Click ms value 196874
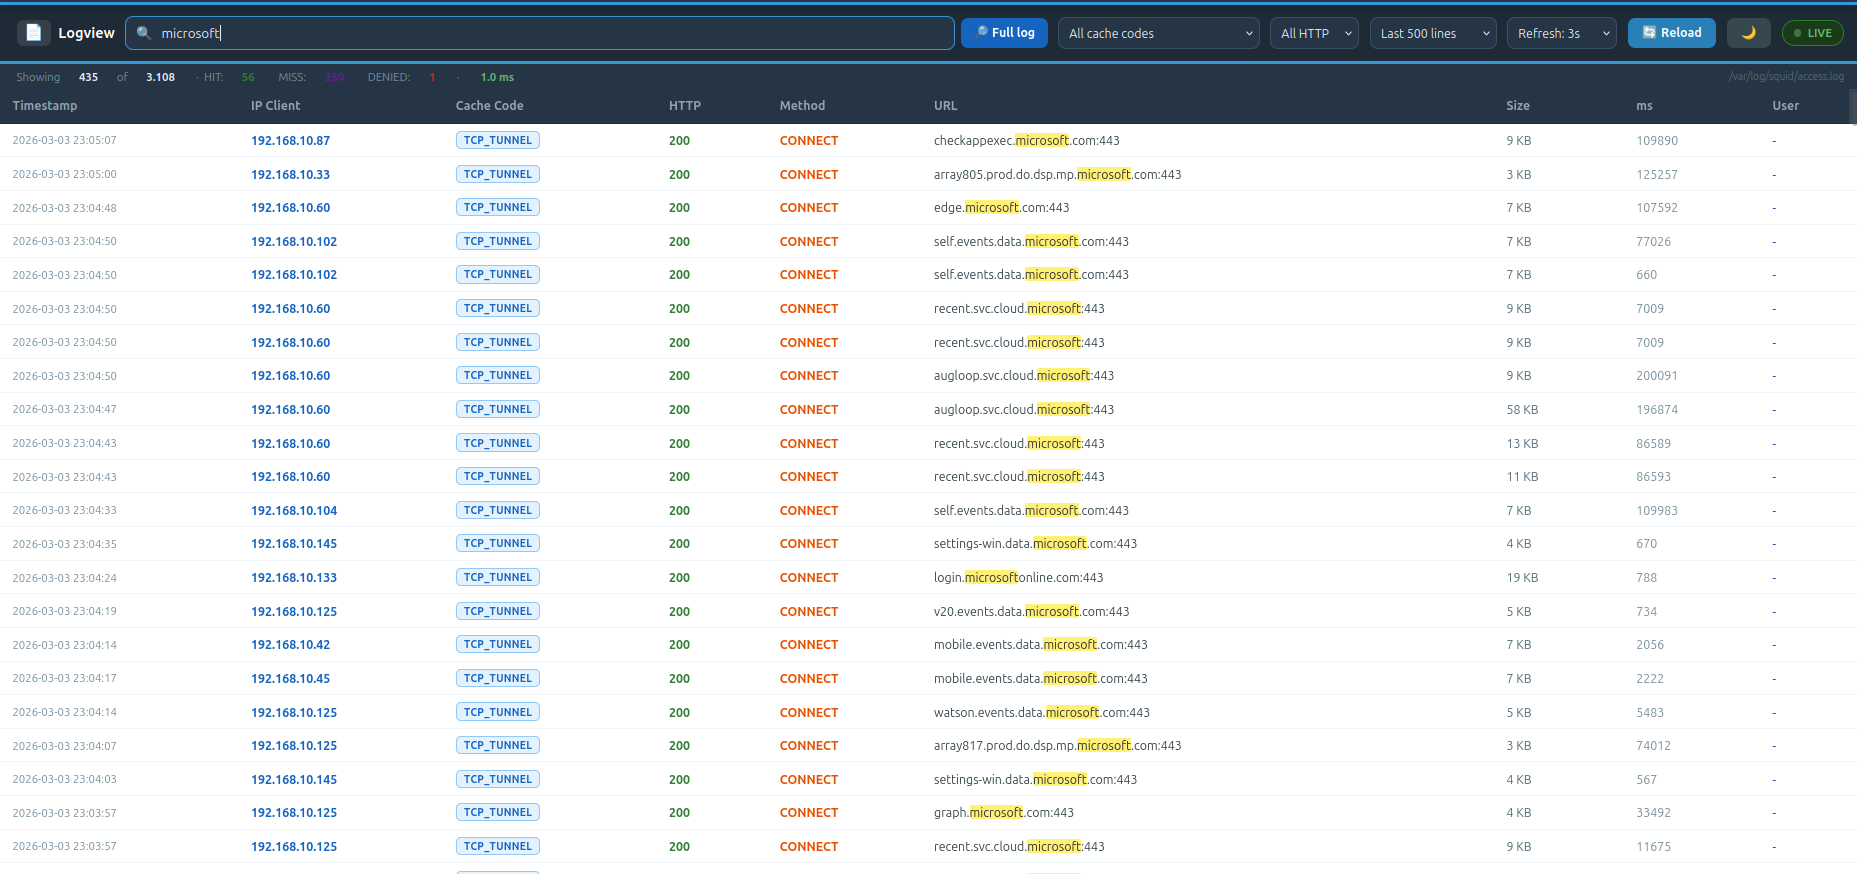Screen dimensions: 1857x874 click(1656, 410)
